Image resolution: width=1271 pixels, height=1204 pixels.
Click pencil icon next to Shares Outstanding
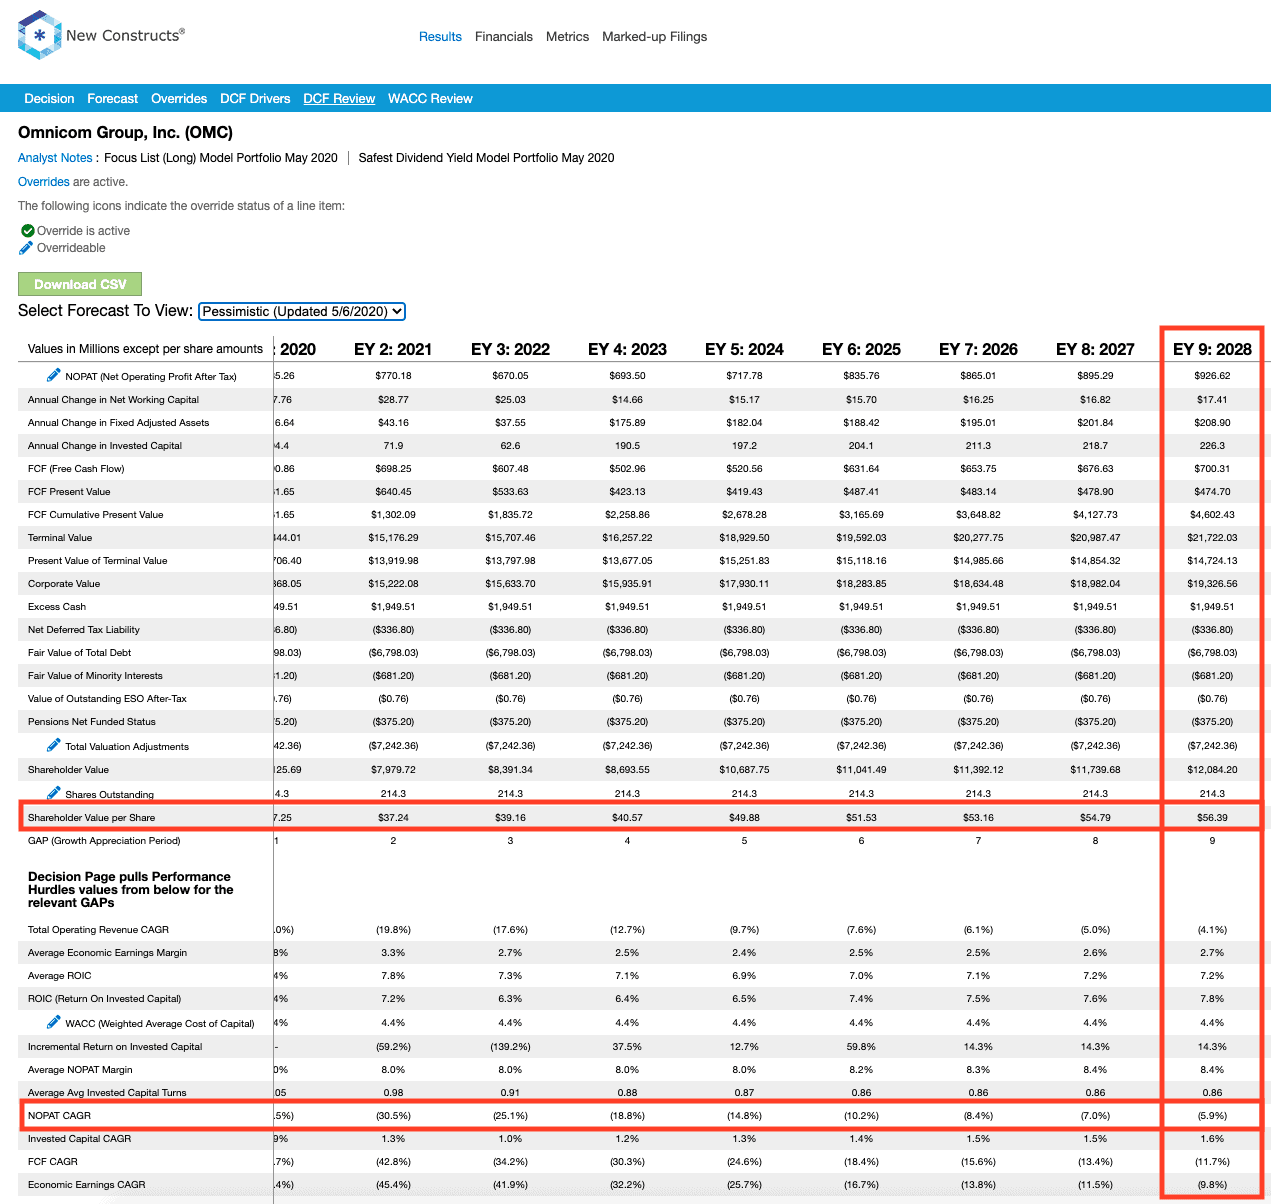54,793
